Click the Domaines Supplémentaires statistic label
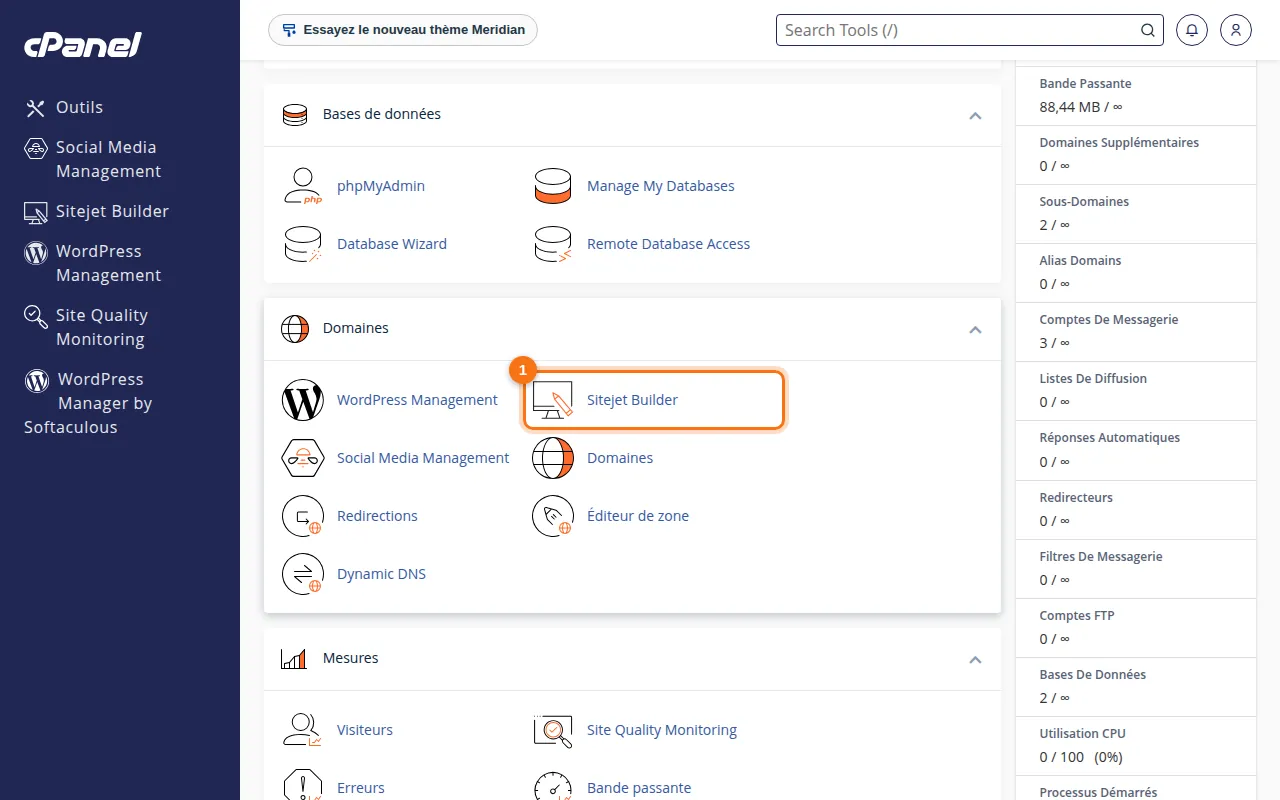 click(1119, 143)
